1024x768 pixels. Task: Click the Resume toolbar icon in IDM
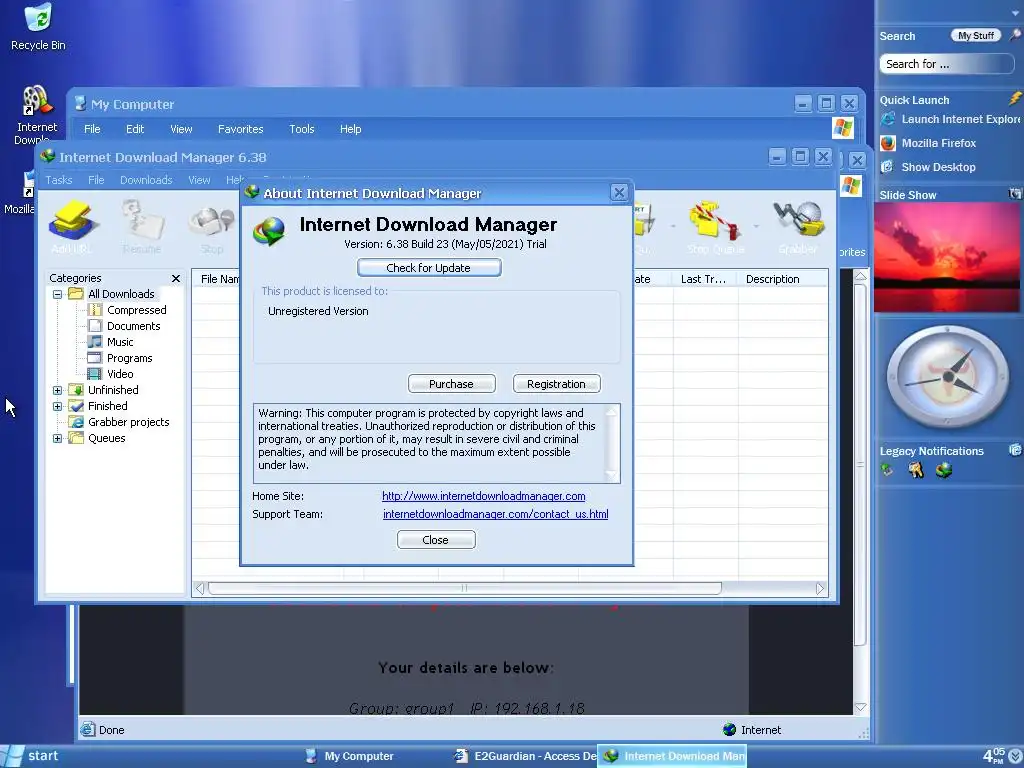click(x=142, y=227)
